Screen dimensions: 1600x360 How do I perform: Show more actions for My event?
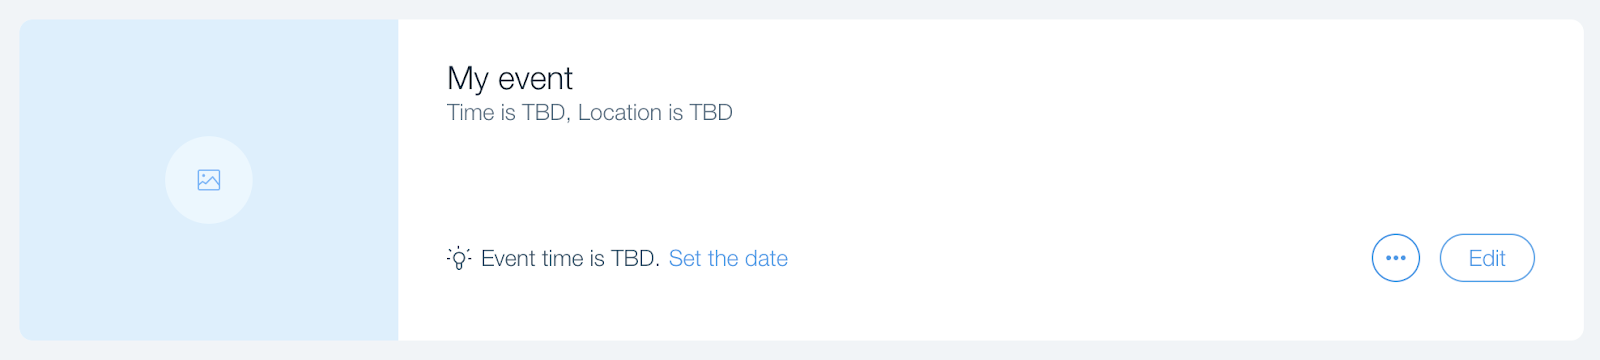1396,258
